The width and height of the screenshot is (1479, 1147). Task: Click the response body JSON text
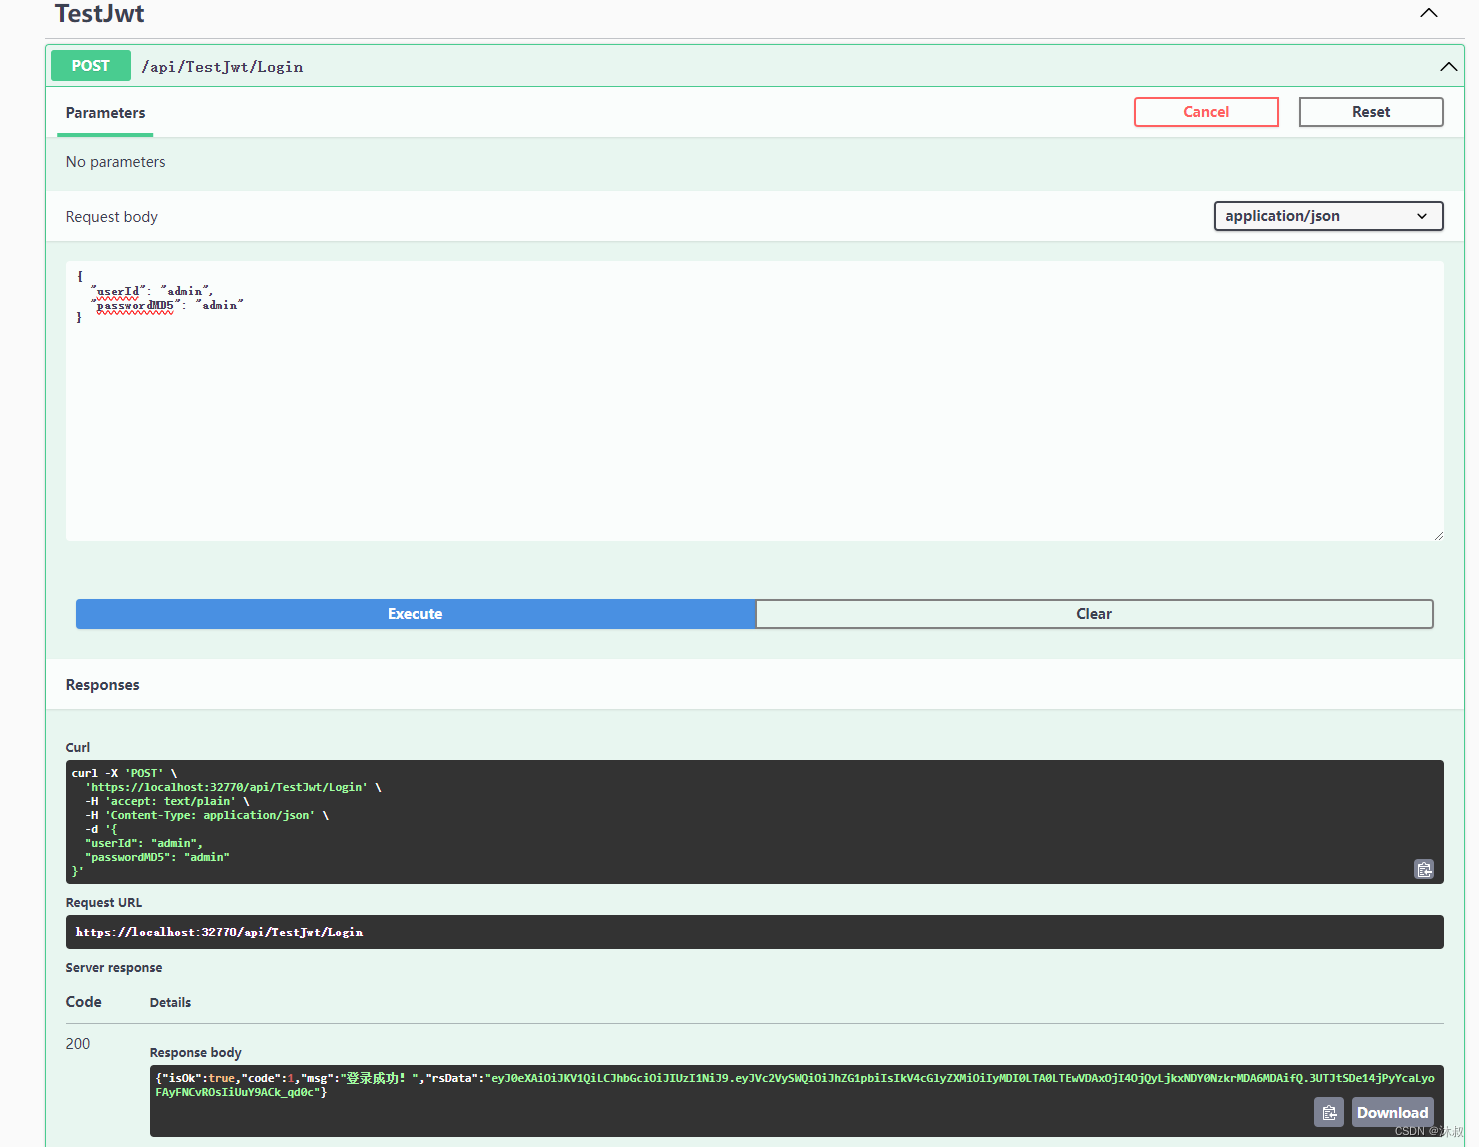coord(794,1085)
